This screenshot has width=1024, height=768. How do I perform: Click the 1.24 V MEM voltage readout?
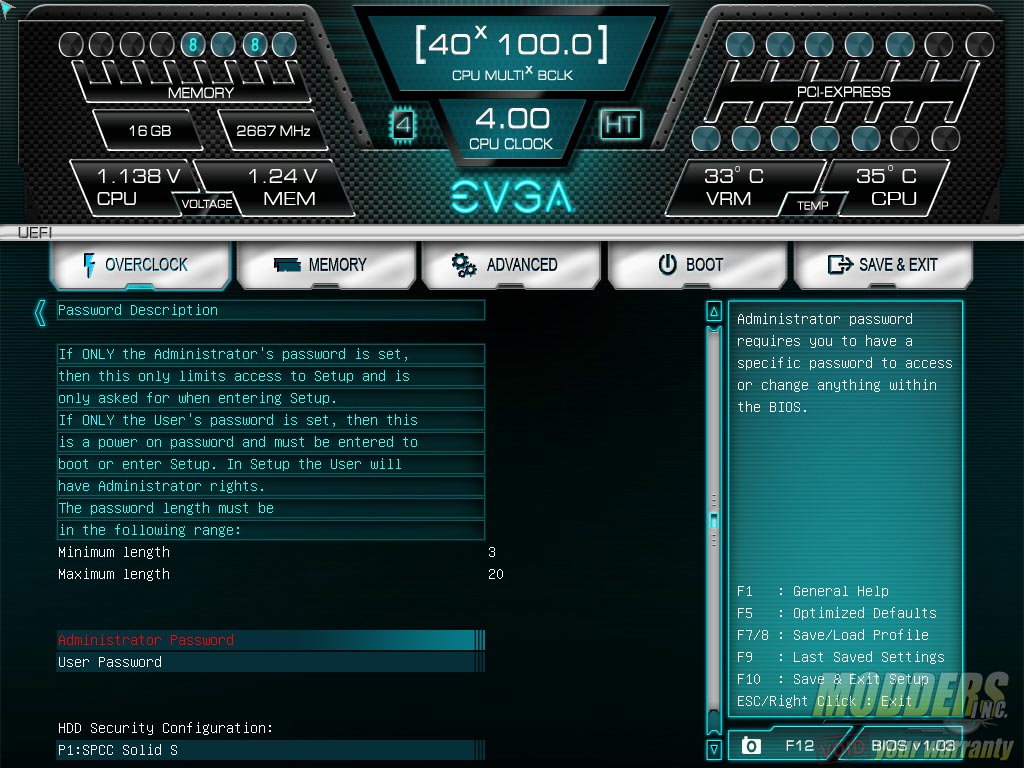(283, 187)
